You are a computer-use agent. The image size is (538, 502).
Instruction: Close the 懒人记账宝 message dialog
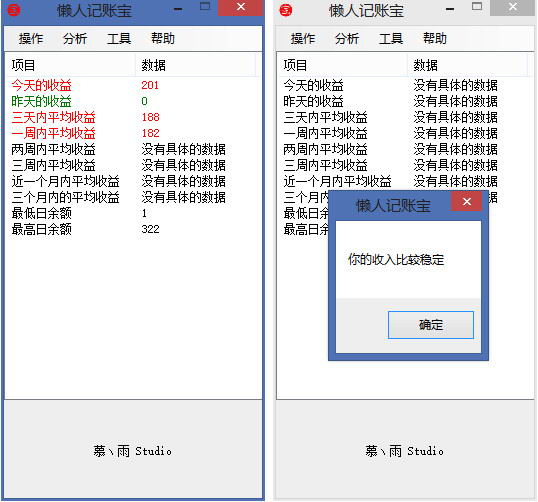click(x=467, y=201)
